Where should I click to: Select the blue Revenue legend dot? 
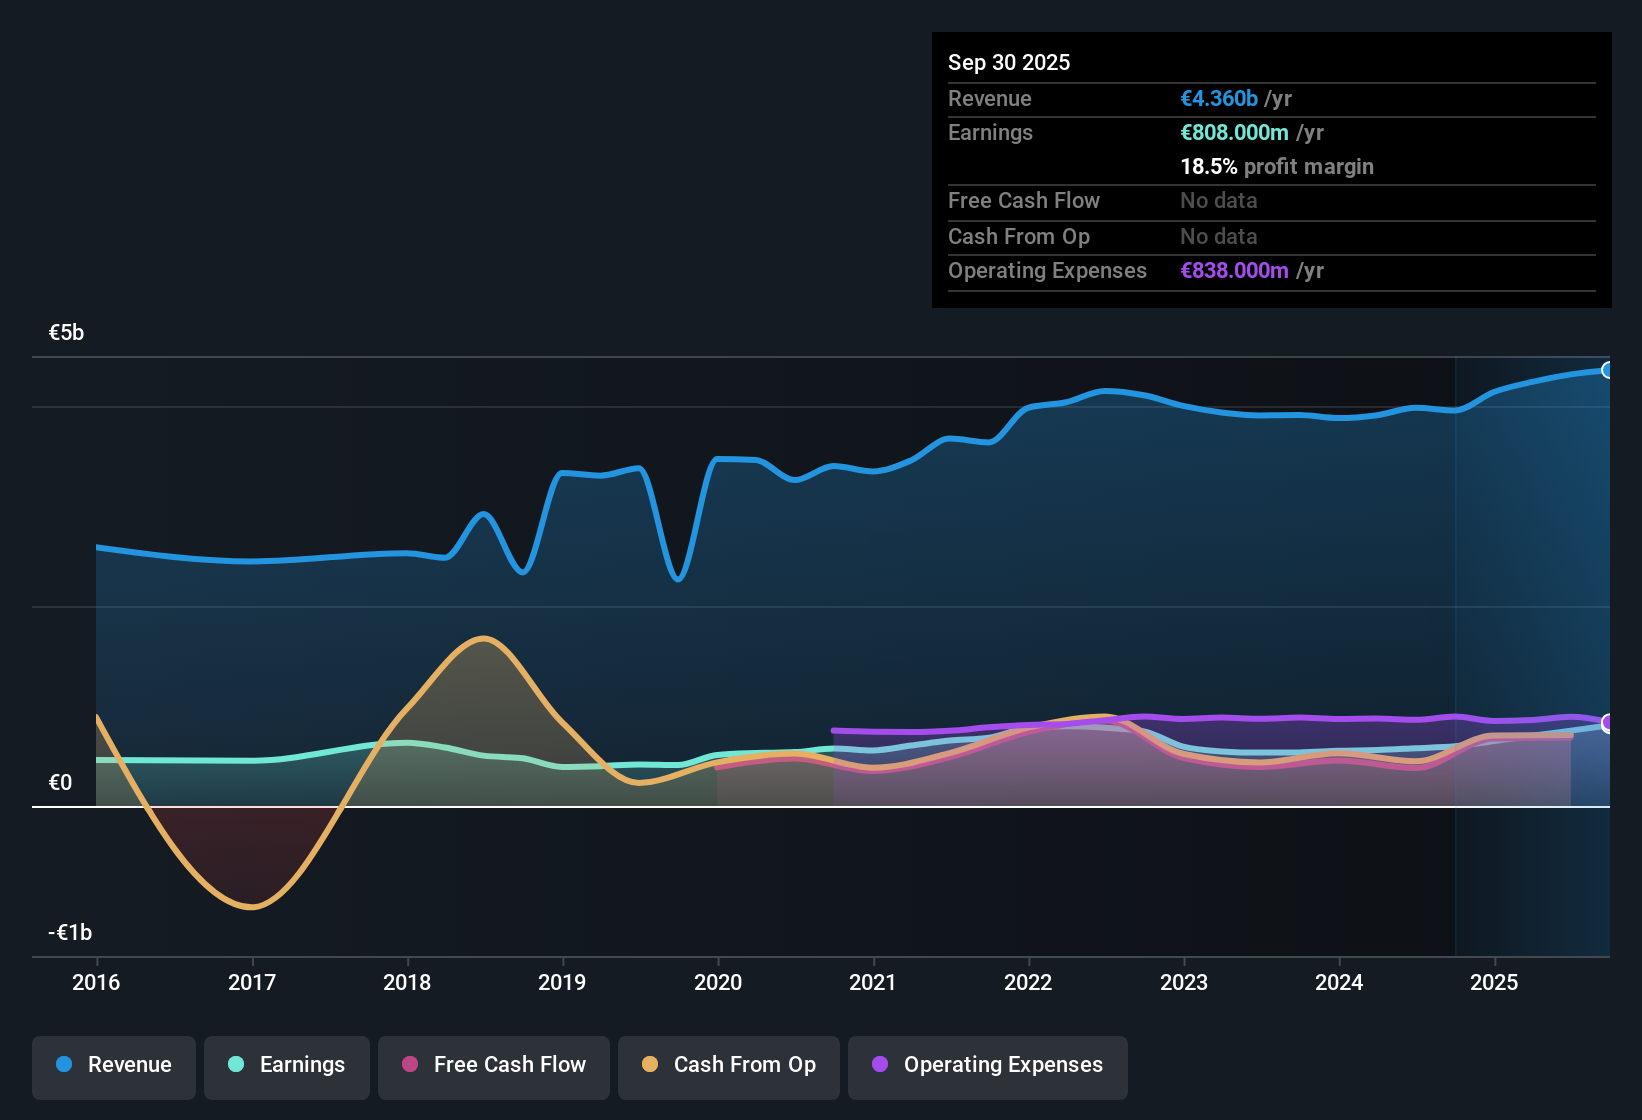pos(63,1065)
